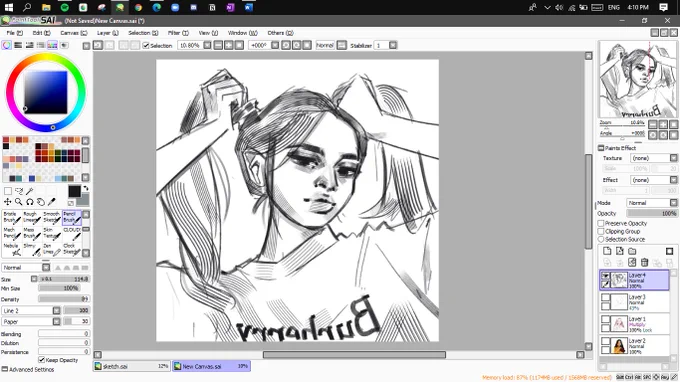Zoom in using plus button in toolbar

pyautogui.click(x=229, y=45)
